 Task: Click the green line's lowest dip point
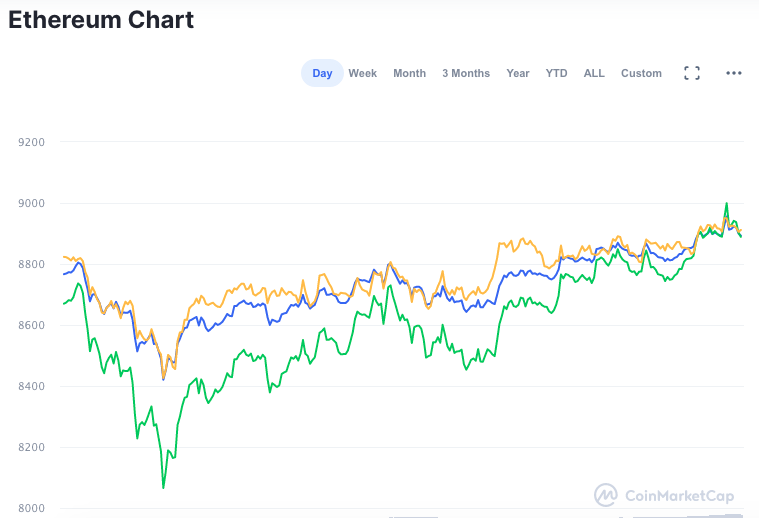coord(163,488)
